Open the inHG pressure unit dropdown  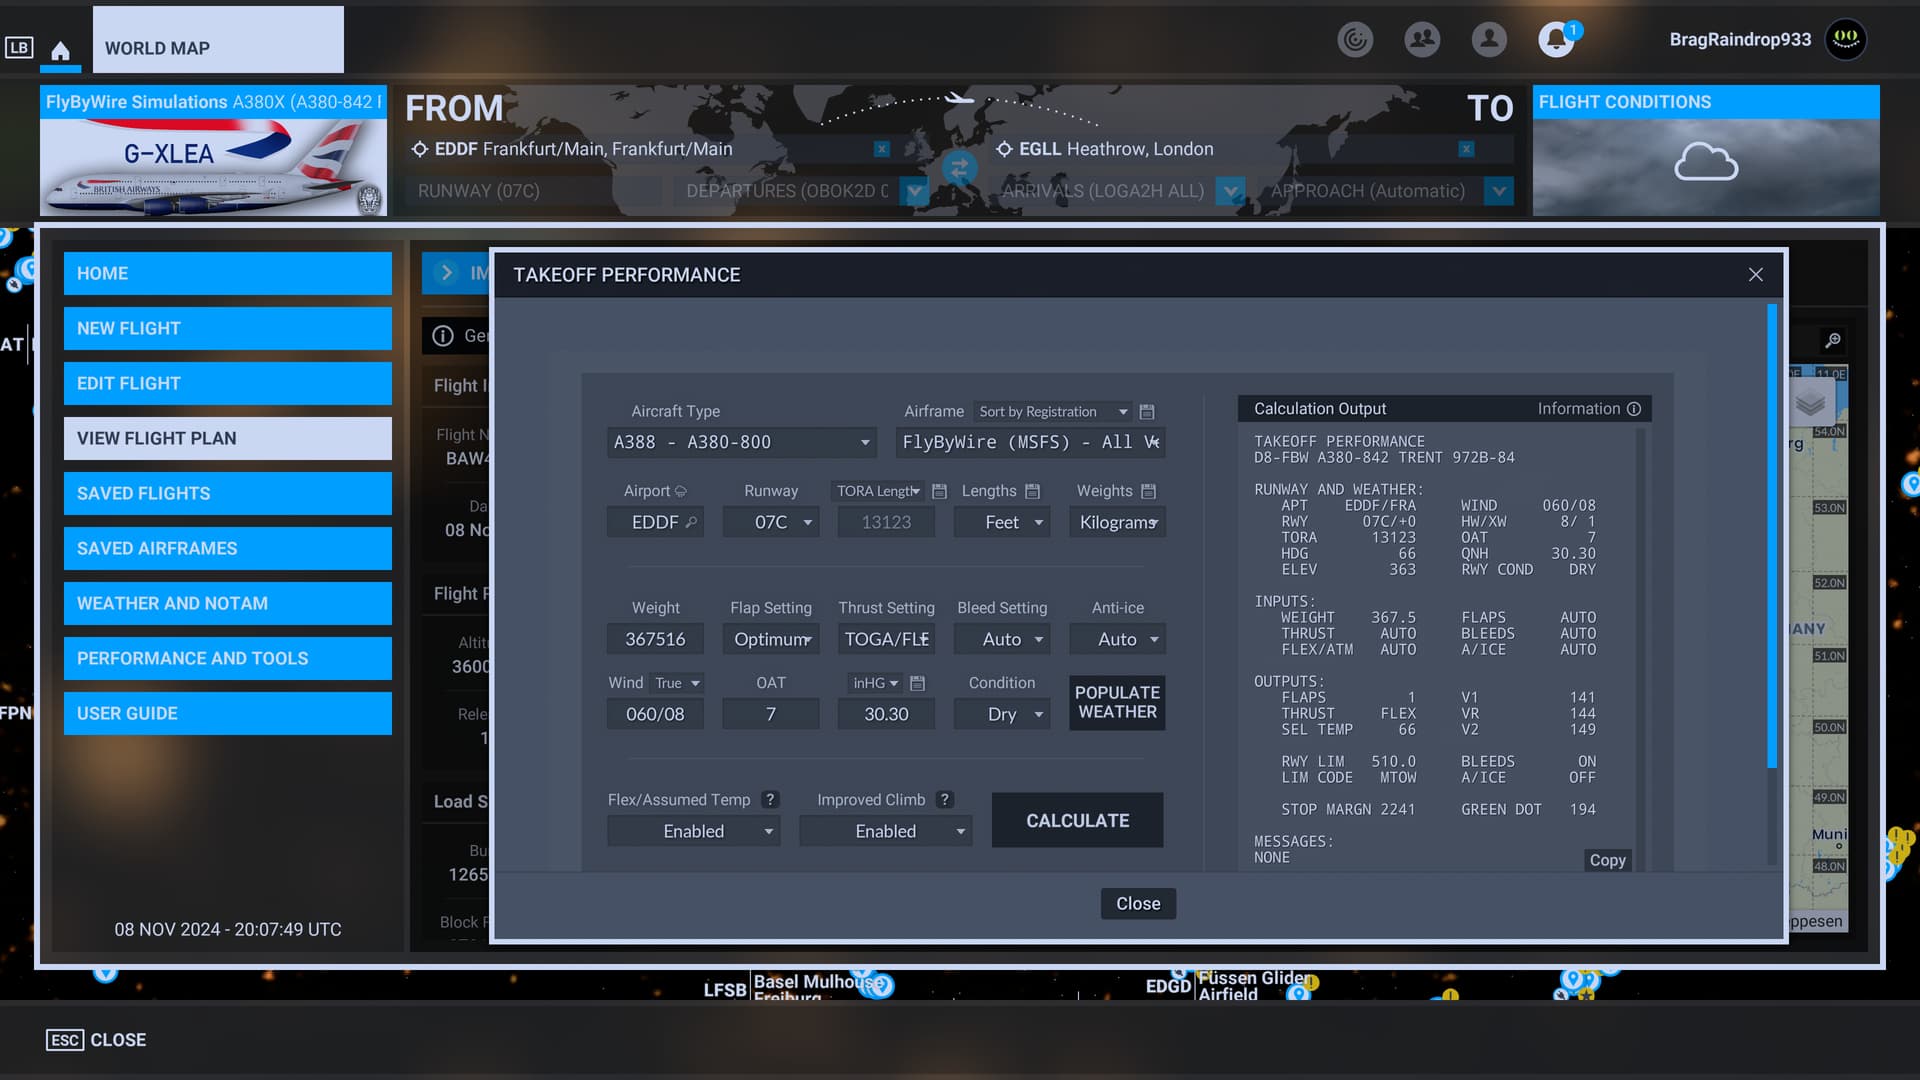click(875, 683)
